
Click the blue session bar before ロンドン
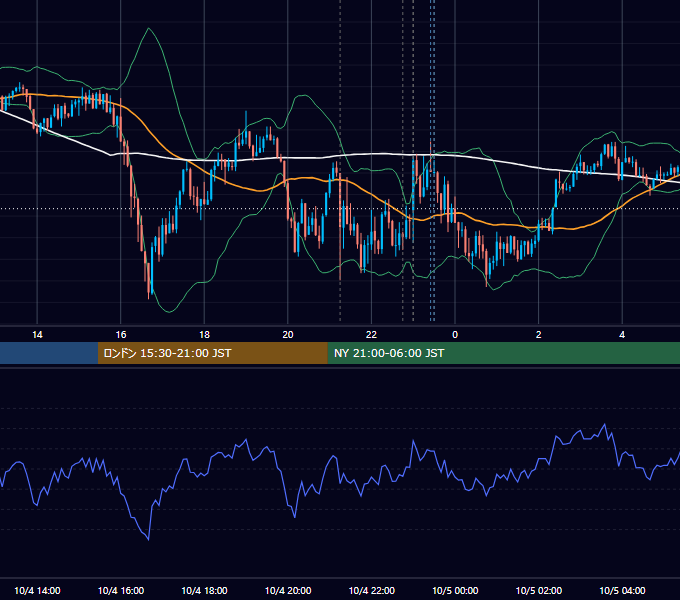click(x=49, y=353)
